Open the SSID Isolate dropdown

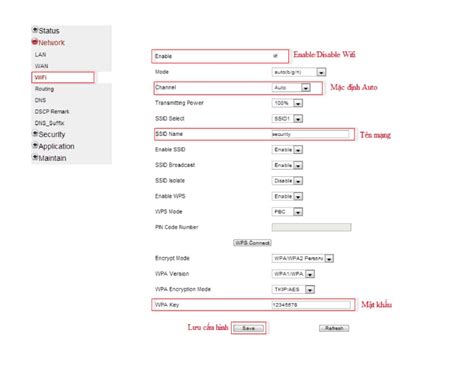tap(287, 181)
